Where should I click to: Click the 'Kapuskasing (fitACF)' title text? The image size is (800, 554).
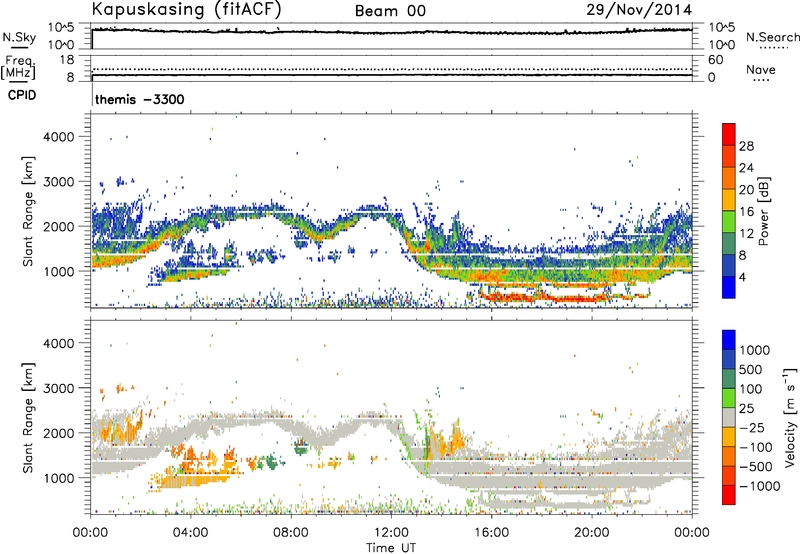[186, 9]
